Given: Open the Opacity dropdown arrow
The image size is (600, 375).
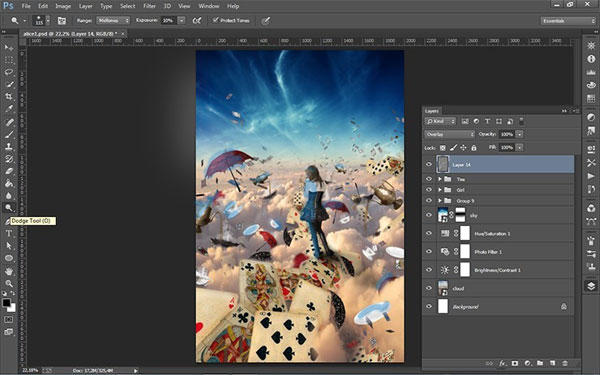Looking at the screenshot, I should pyautogui.click(x=520, y=134).
